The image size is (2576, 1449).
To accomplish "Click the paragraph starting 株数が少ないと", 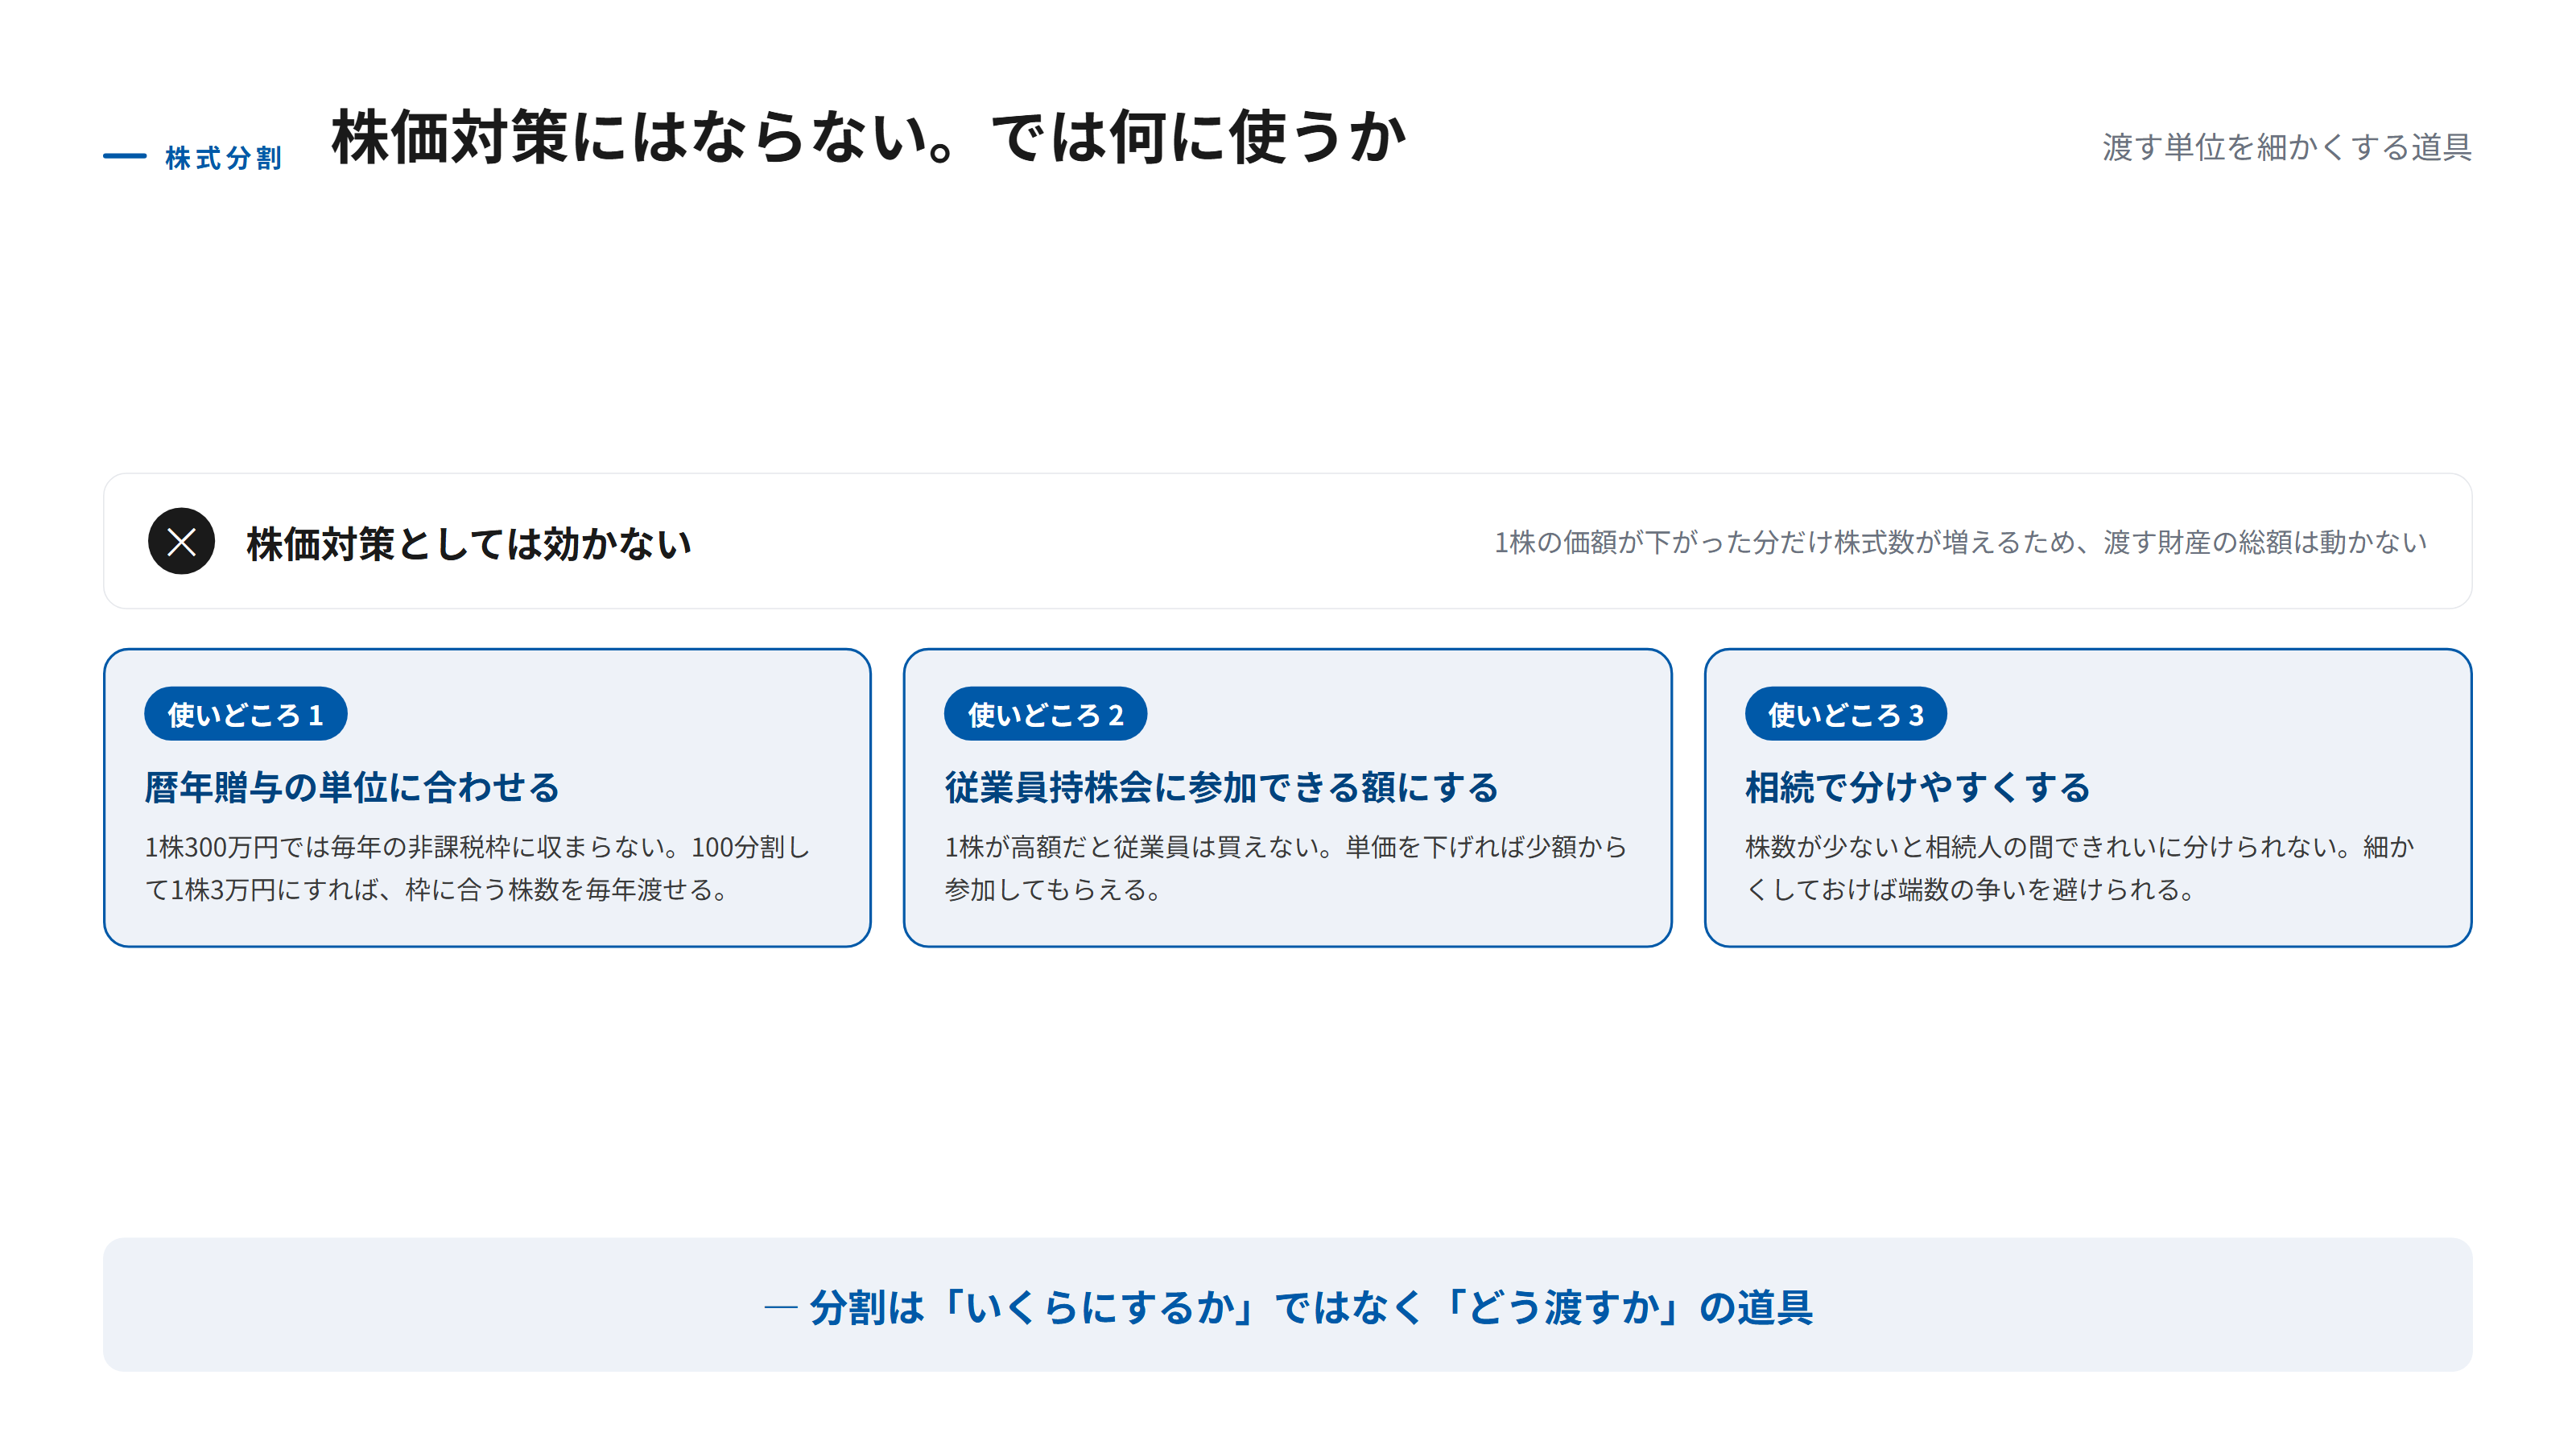I will click(x=2080, y=868).
